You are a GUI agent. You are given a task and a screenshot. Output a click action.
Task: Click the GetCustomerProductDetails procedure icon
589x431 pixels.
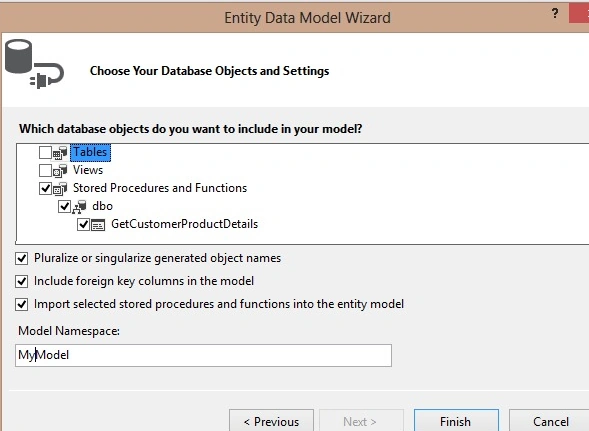98,225
